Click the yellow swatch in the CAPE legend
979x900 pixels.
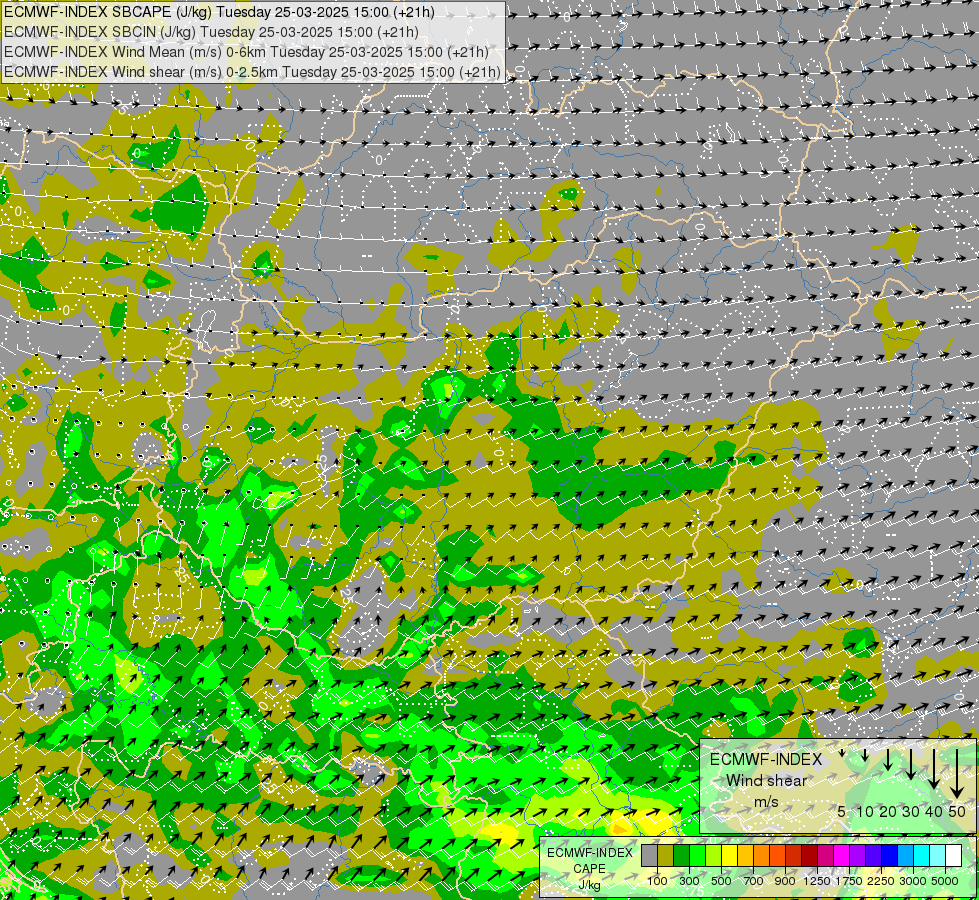[x=729, y=855]
